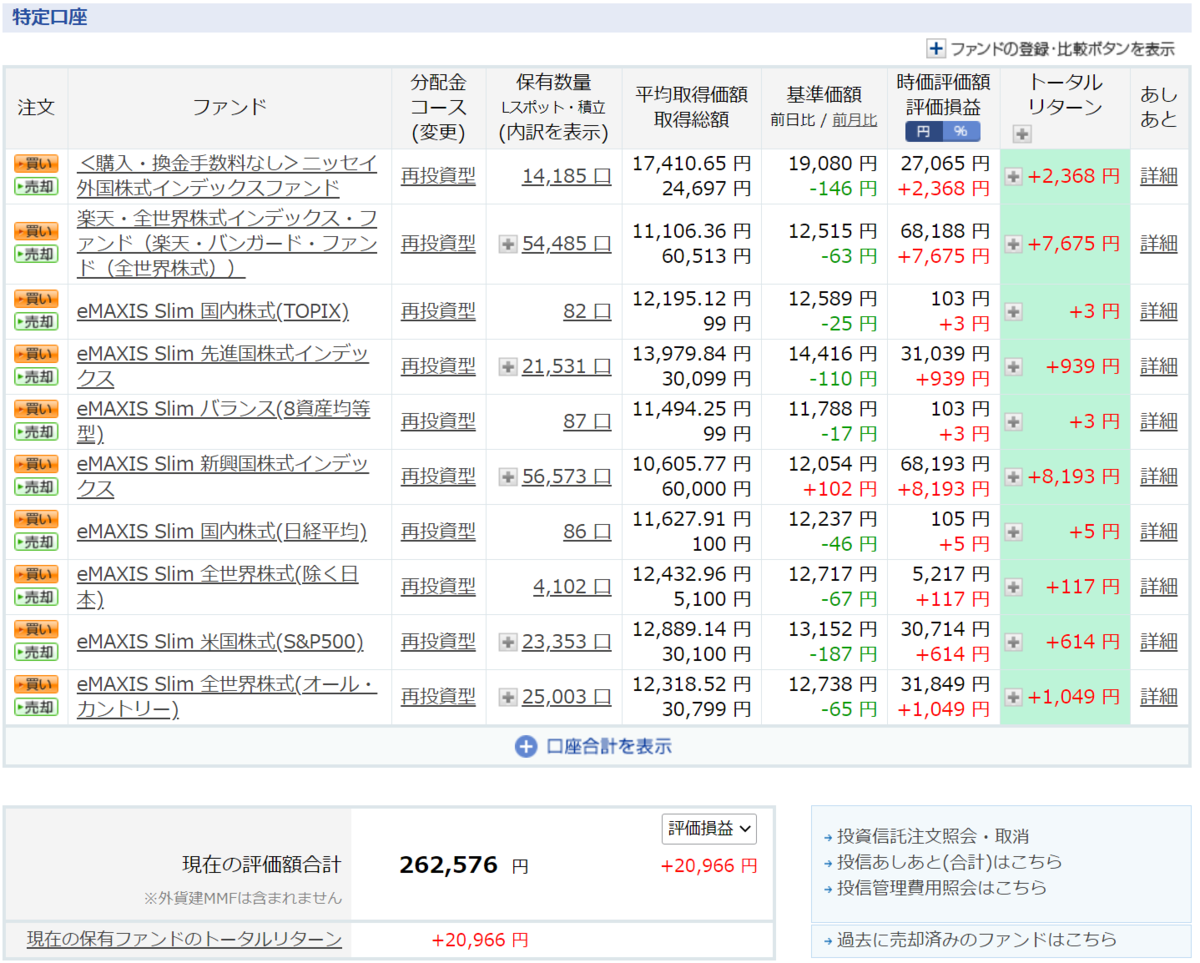This screenshot has height=963, width=1200.
Task: Click 買い button for eMAXIS Slim 国内株式(TOPIX)
Action: [36, 299]
